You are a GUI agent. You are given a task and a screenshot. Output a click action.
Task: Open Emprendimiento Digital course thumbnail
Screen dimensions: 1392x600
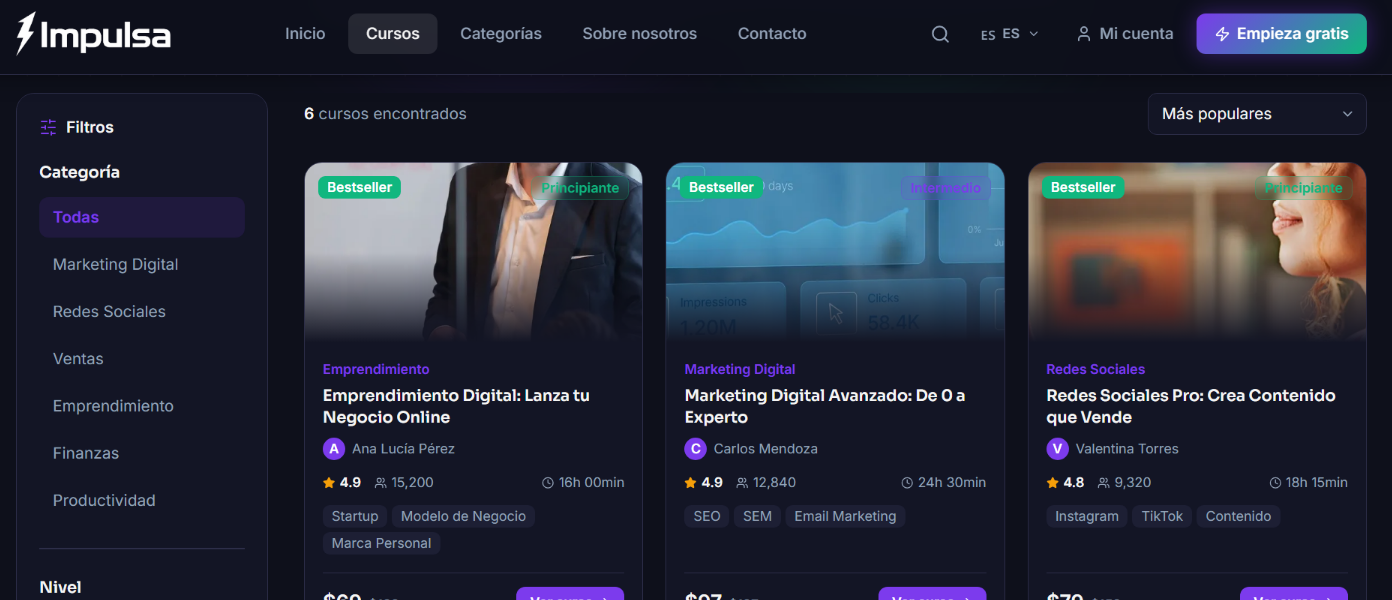474,252
